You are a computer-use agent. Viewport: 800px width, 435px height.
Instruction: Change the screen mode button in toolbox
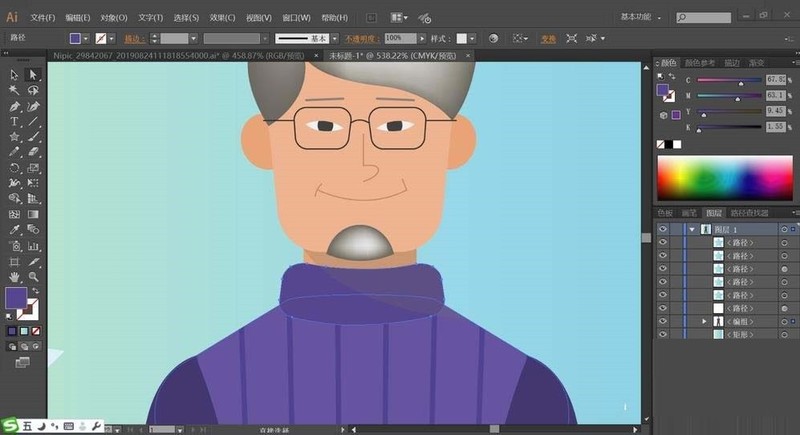[x=22, y=363]
